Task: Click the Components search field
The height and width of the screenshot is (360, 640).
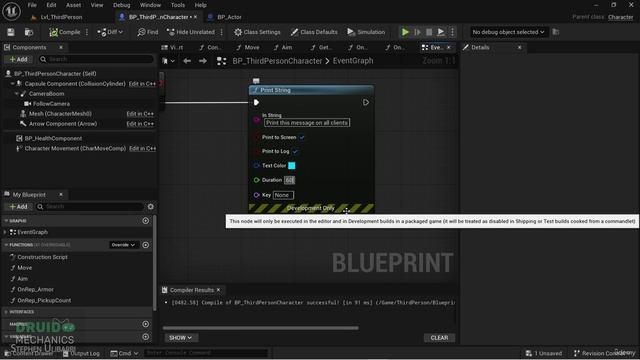Action: point(96,59)
